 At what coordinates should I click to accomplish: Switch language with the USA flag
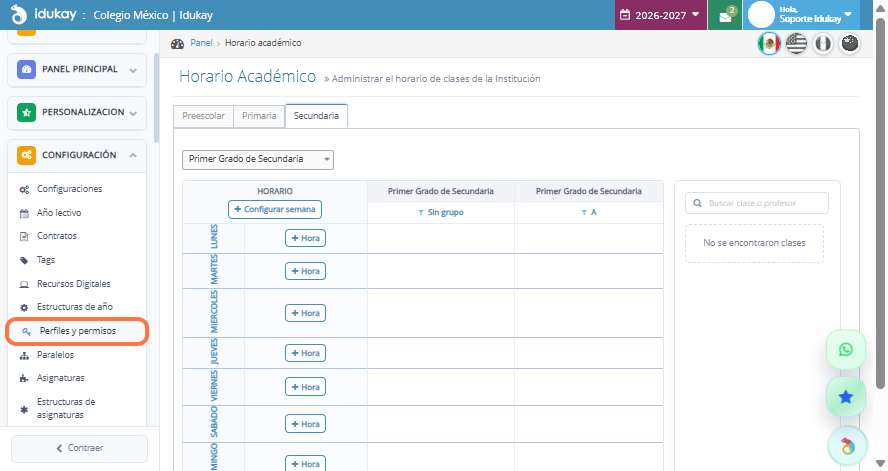[x=796, y=44]
